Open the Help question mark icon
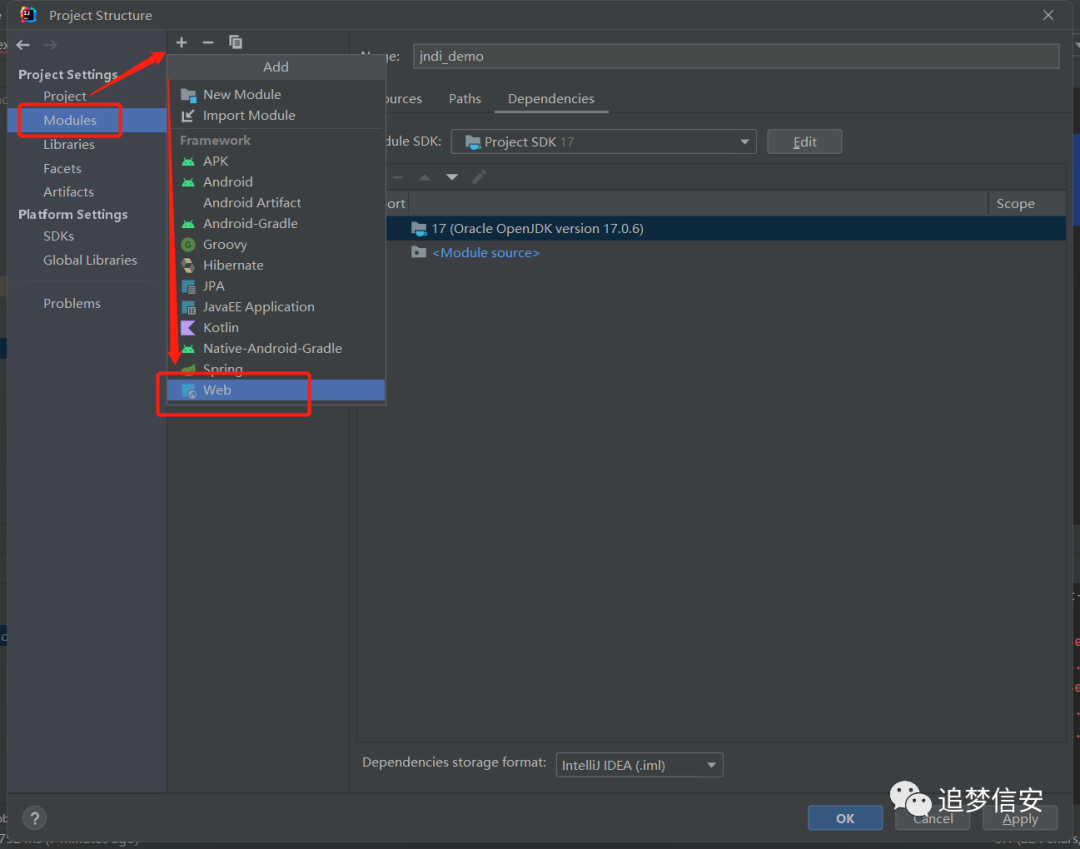The height and width of the screenshot is (849, 1080). (x=34, y=818)
